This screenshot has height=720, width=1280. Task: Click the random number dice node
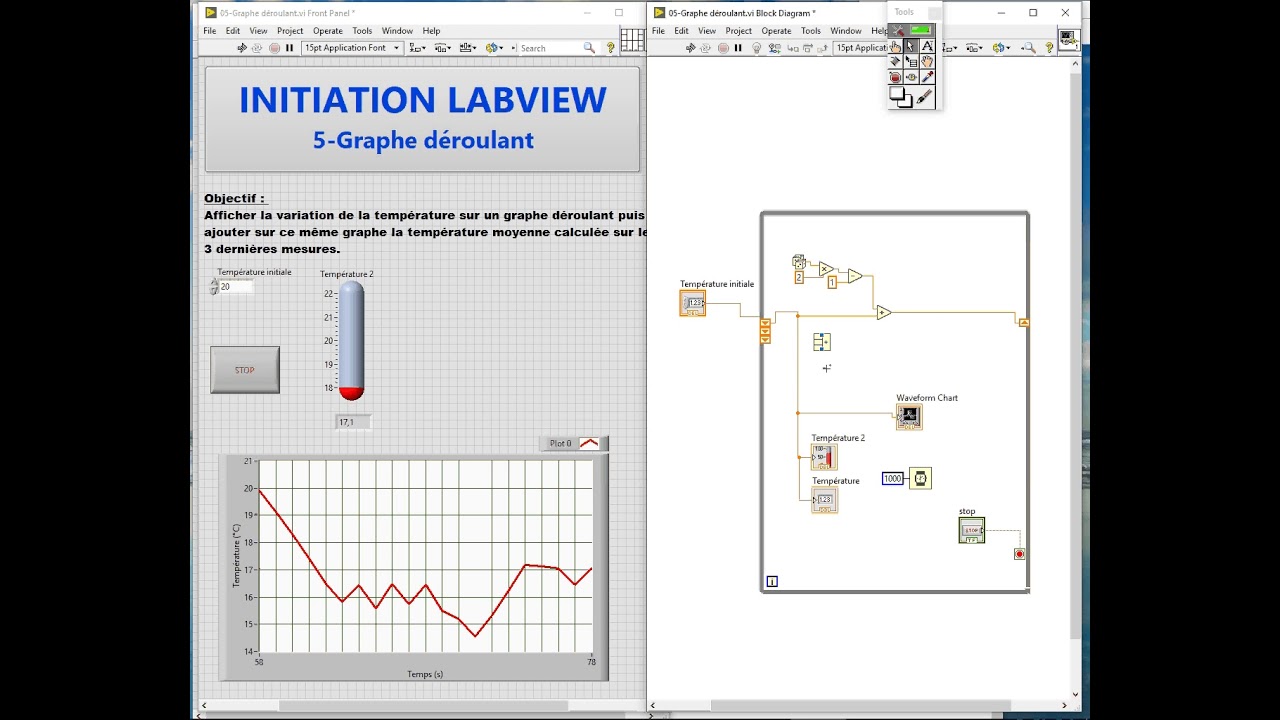coord(798,261)
